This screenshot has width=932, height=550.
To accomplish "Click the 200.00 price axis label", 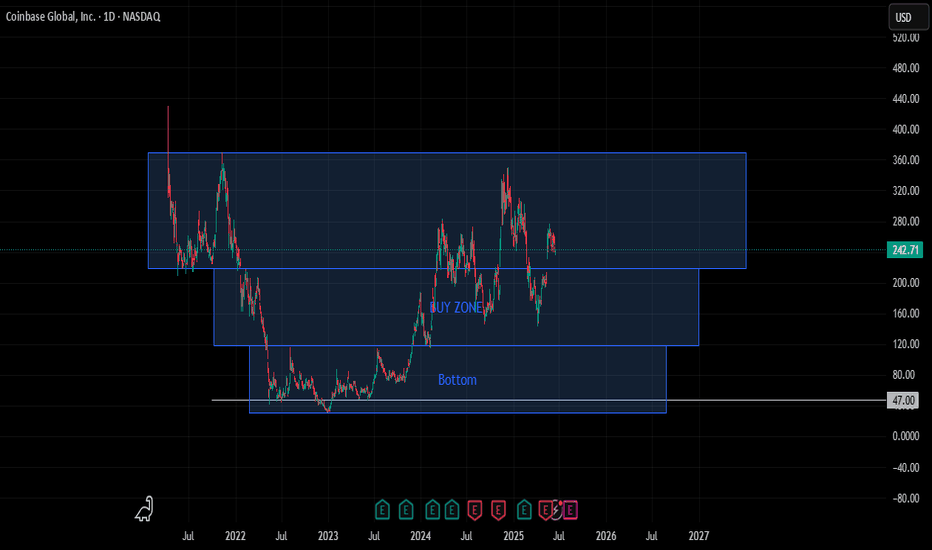I will (x=905, y=282).
